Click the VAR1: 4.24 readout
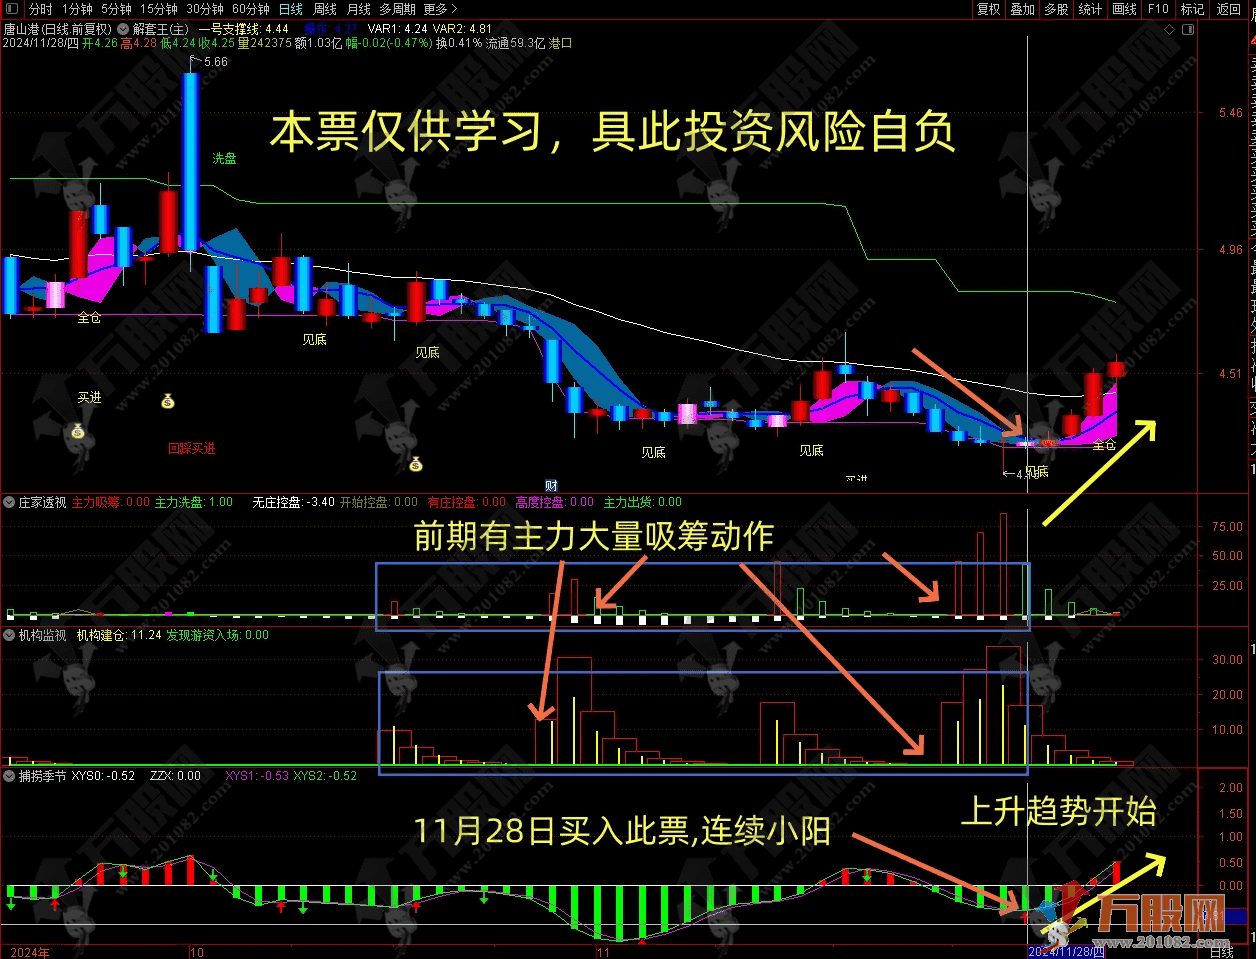The width and height of the screenshot is (1256, 959). (398, 29)
